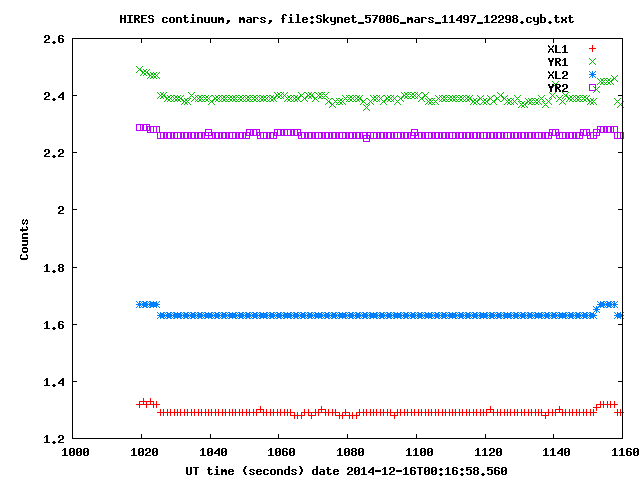640x480 pixels.
Task: Click the UT time (seconds) x-axis label
Action: 346,471
